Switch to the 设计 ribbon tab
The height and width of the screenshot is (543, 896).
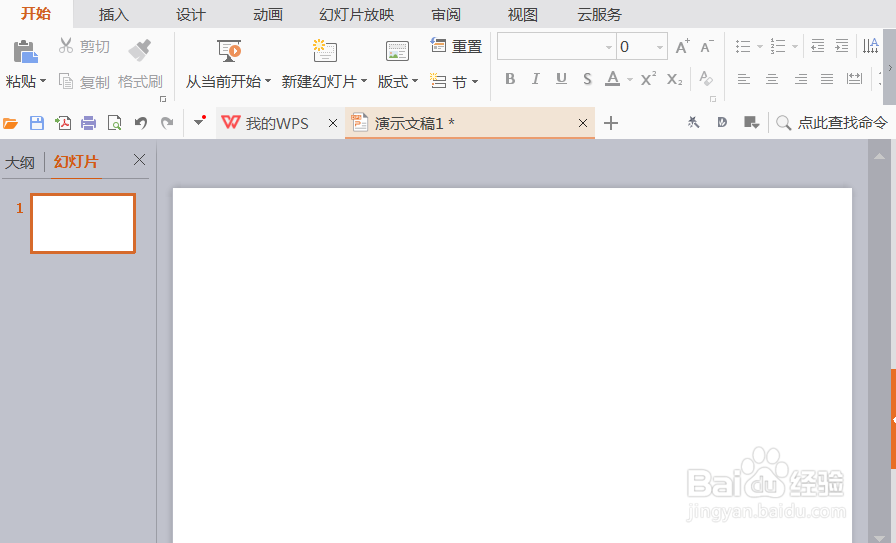(x=191, y=14)
